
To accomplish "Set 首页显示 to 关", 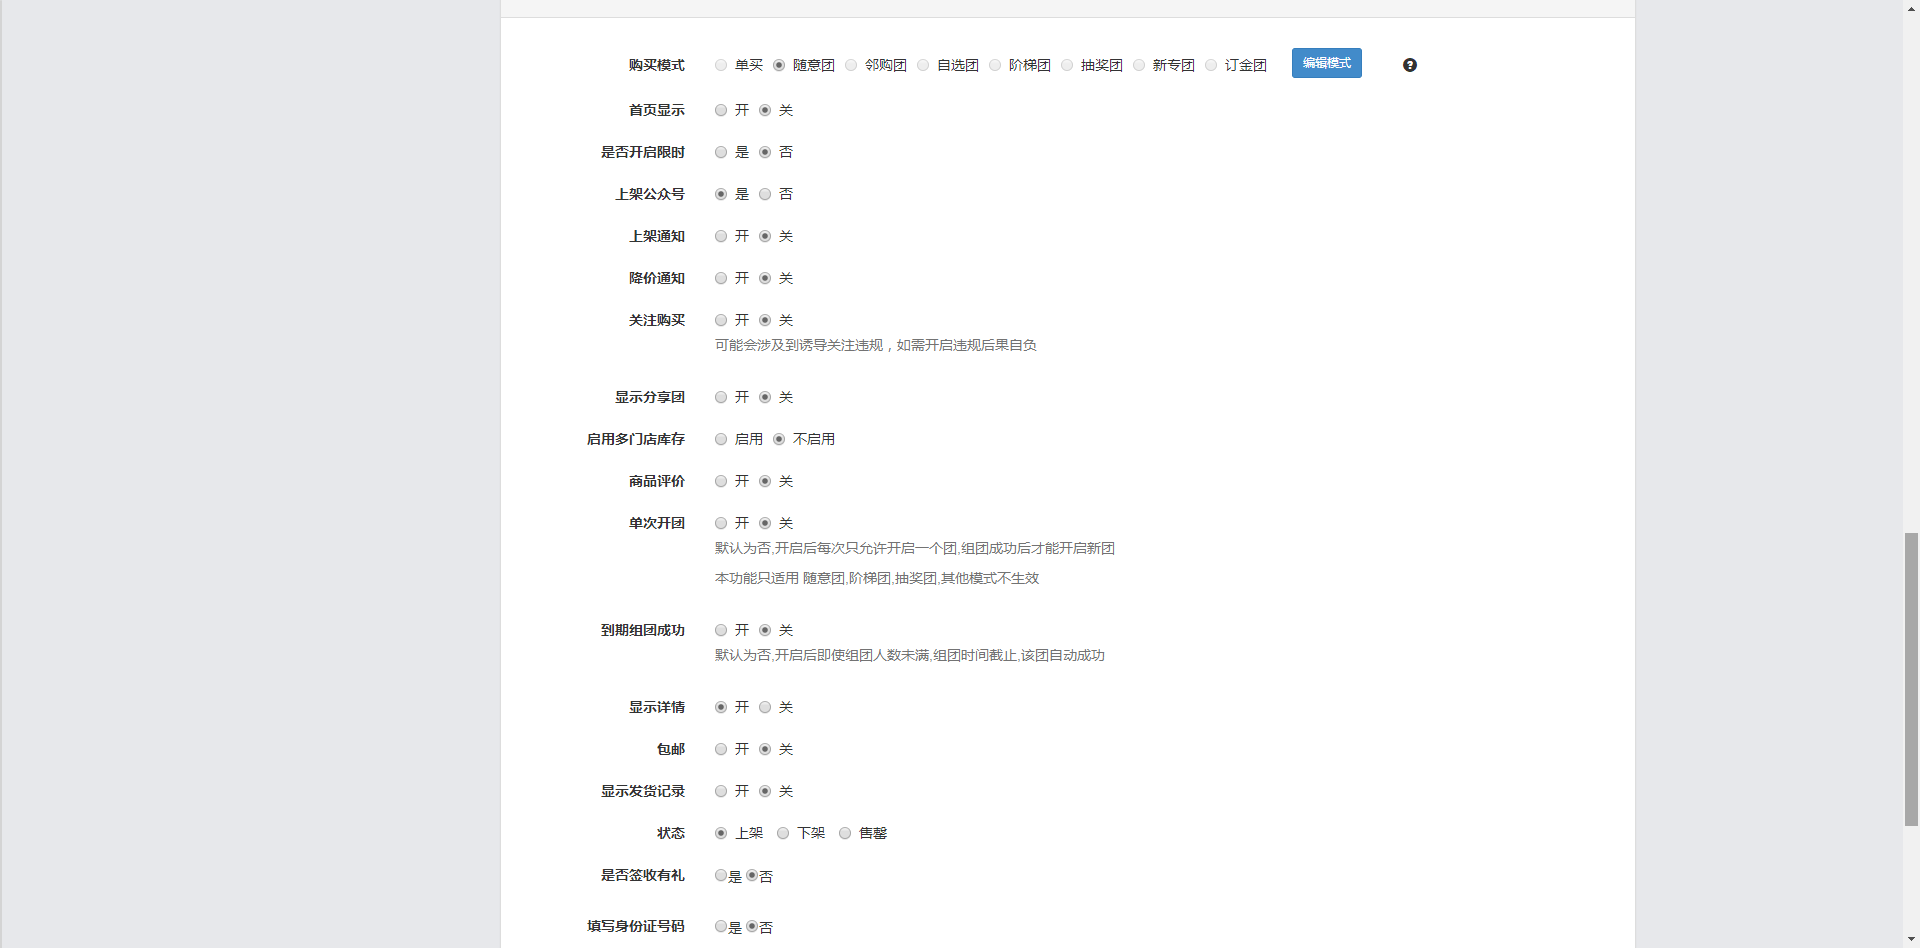I will point(765,110).
